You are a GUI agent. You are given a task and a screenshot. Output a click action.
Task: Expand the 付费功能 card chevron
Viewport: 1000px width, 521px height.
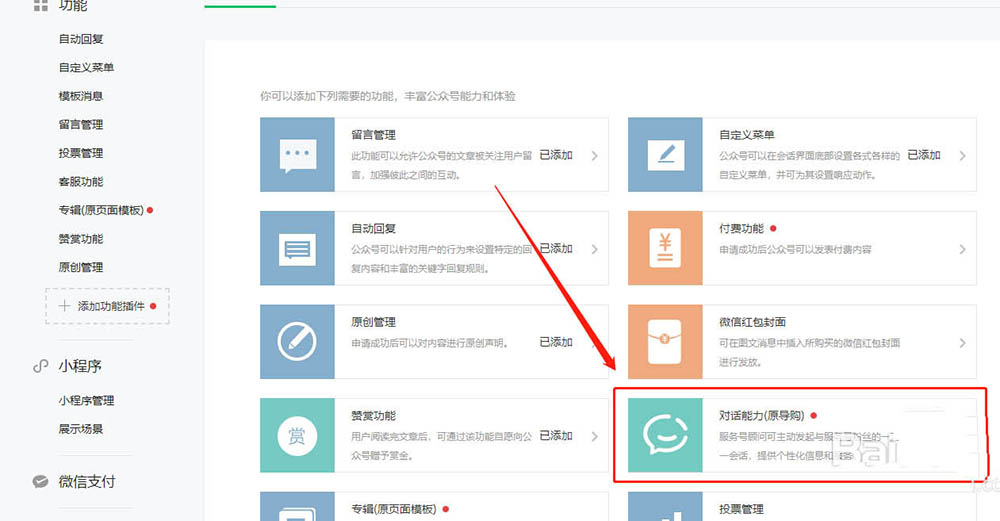[962, 249]
